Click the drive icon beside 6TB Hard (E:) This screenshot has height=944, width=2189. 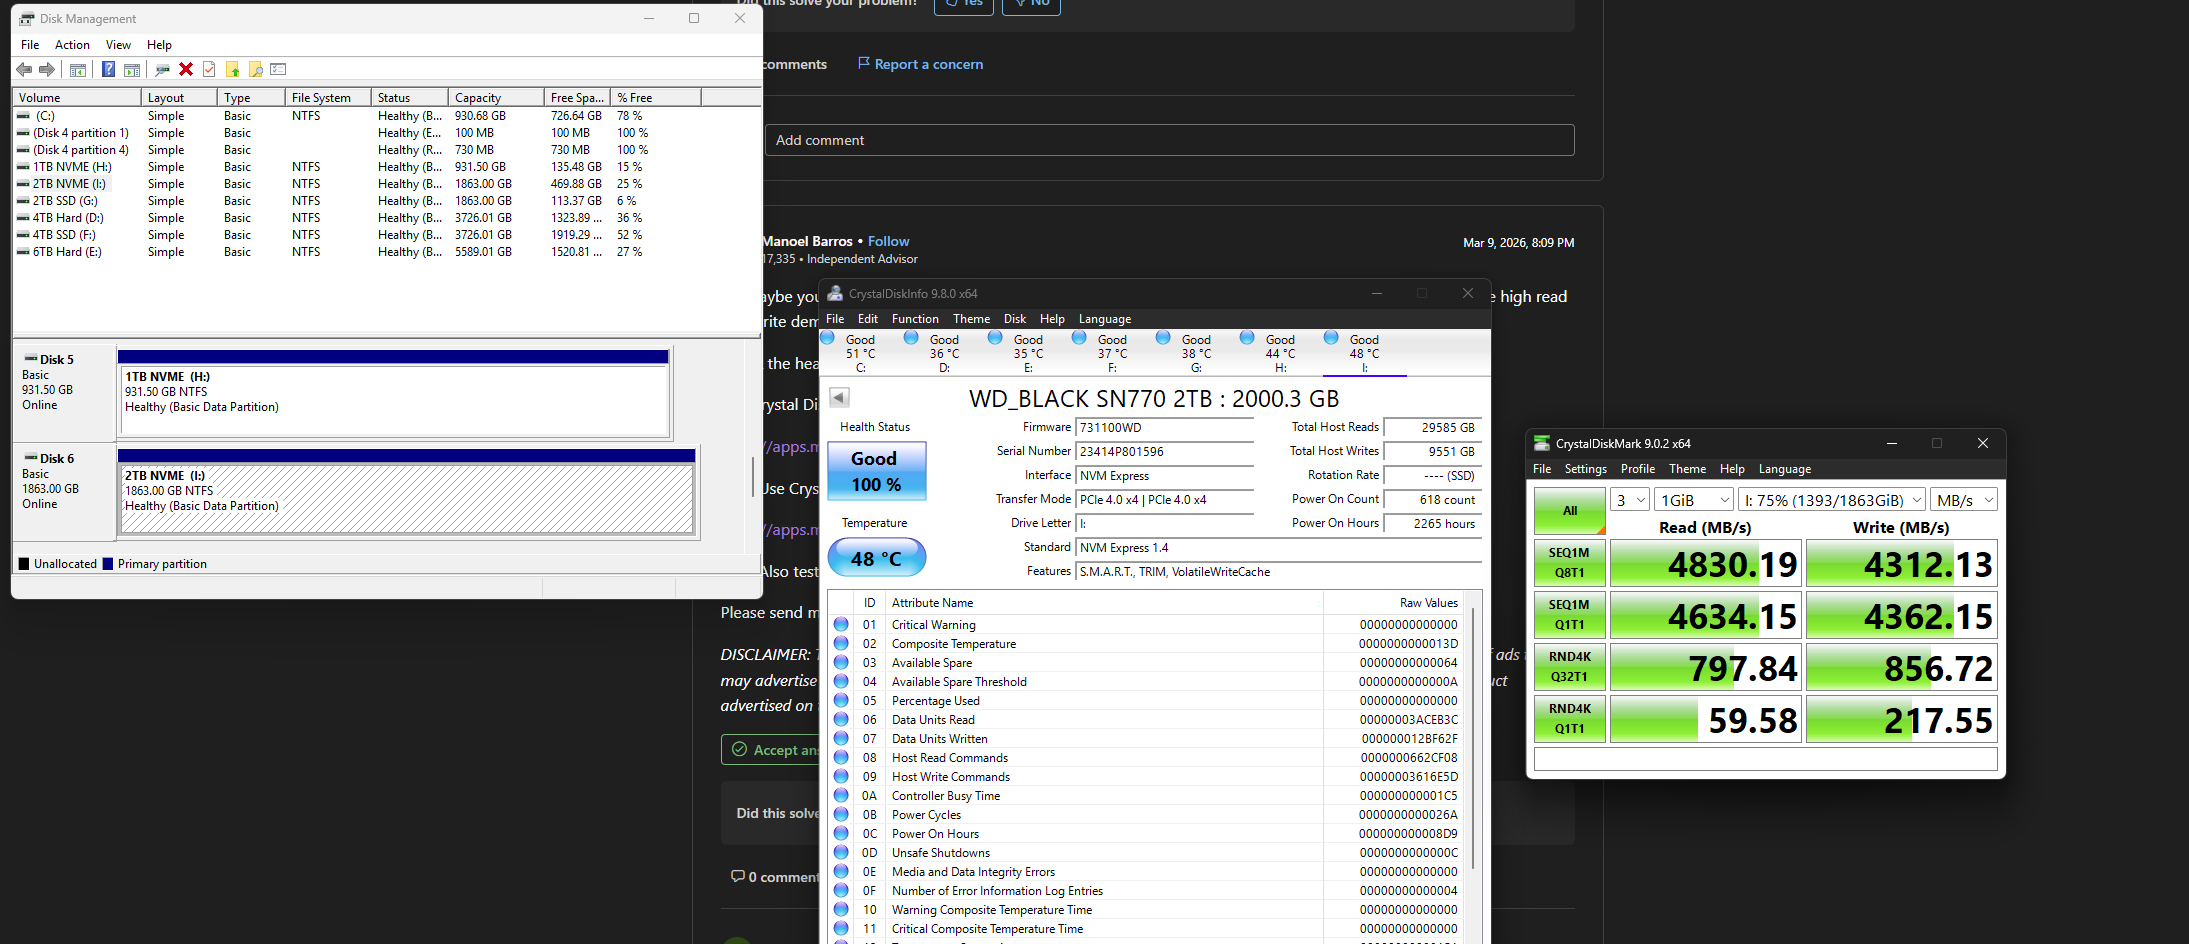tap(23, 252)
